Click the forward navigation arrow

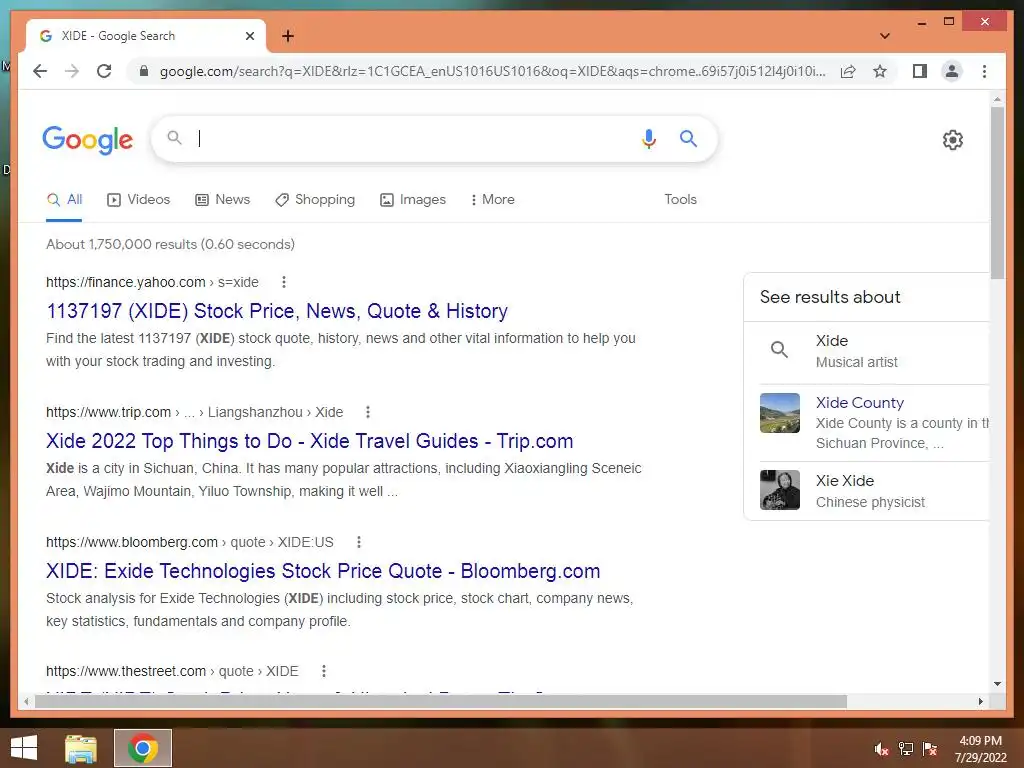pyautogui.click(x=72, y=71)
